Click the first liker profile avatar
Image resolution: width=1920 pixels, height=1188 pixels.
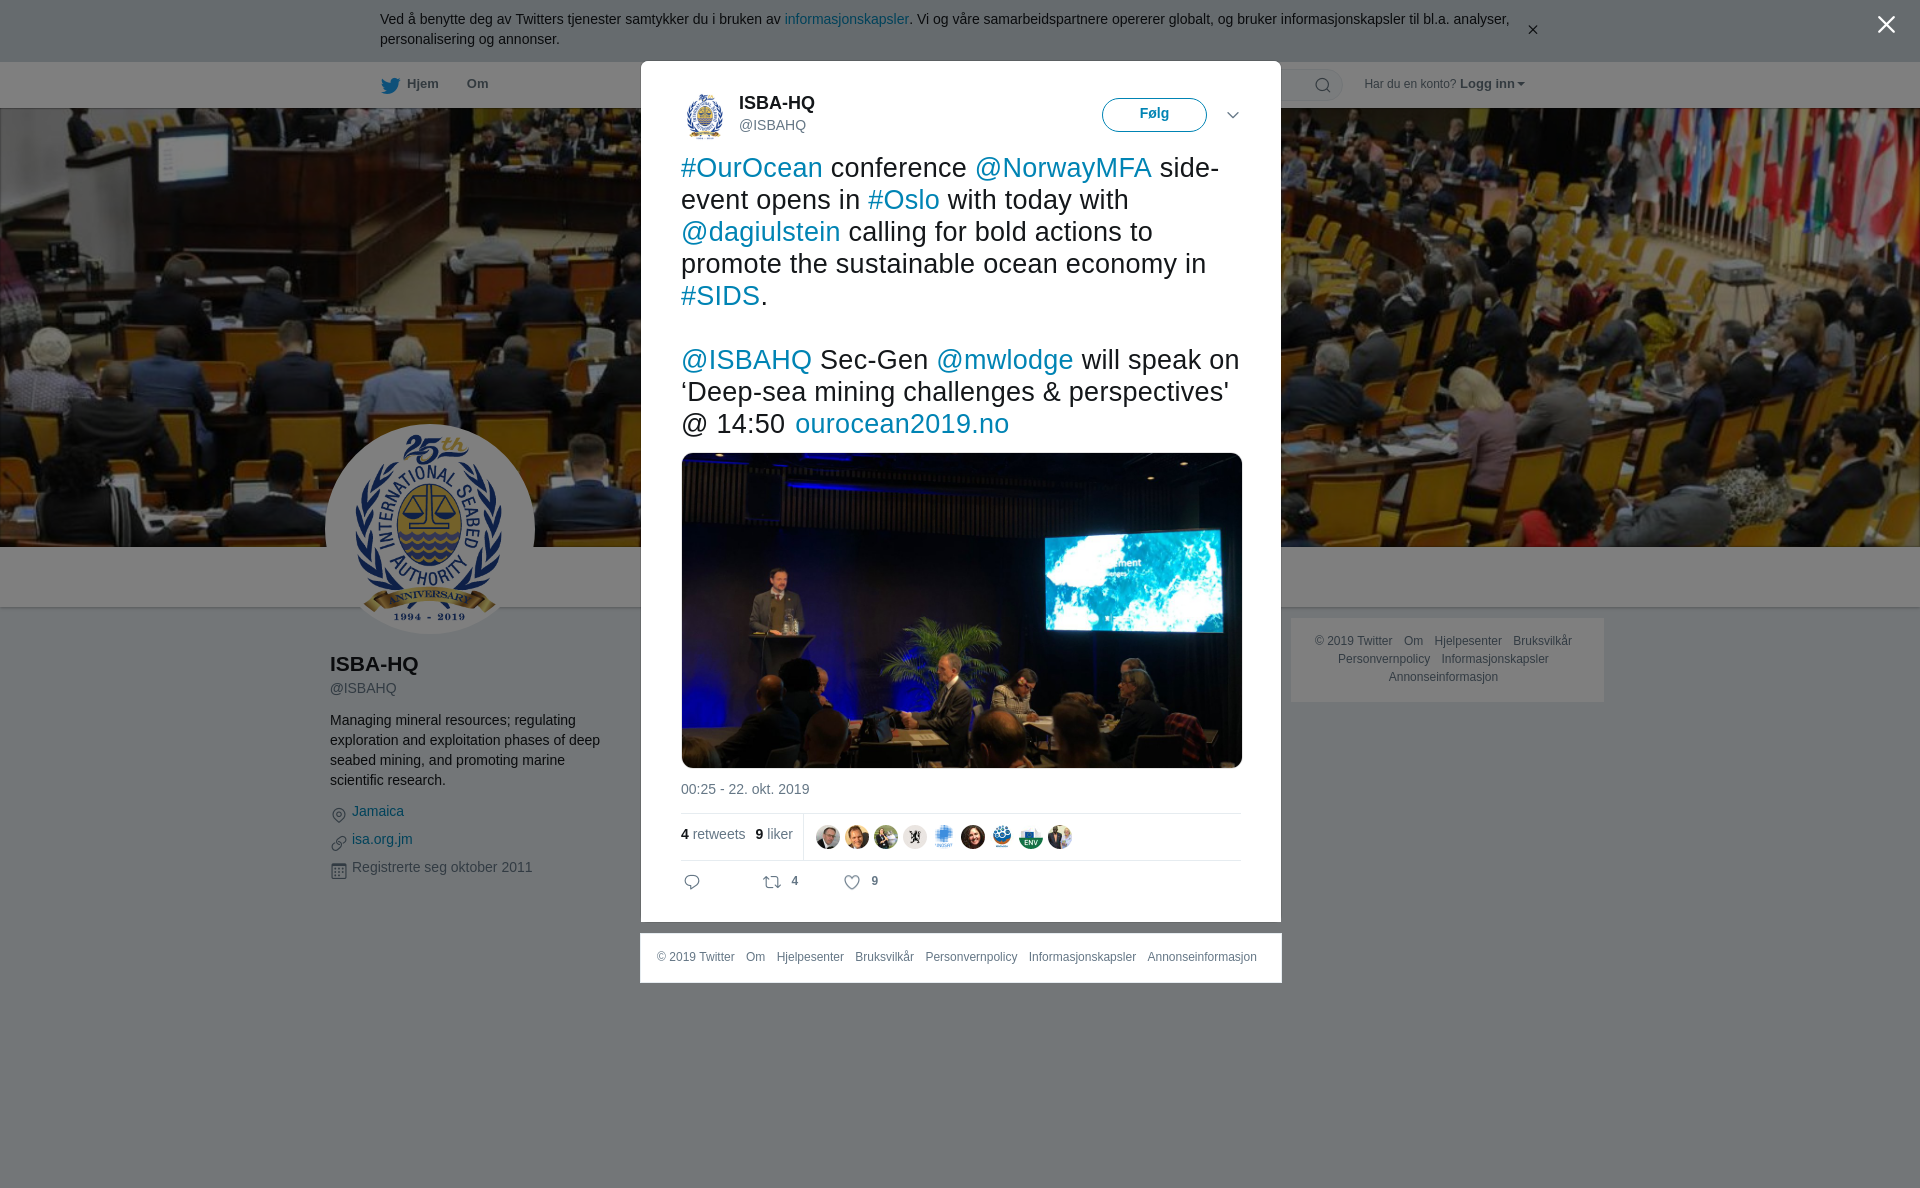[x=828, y=837]
